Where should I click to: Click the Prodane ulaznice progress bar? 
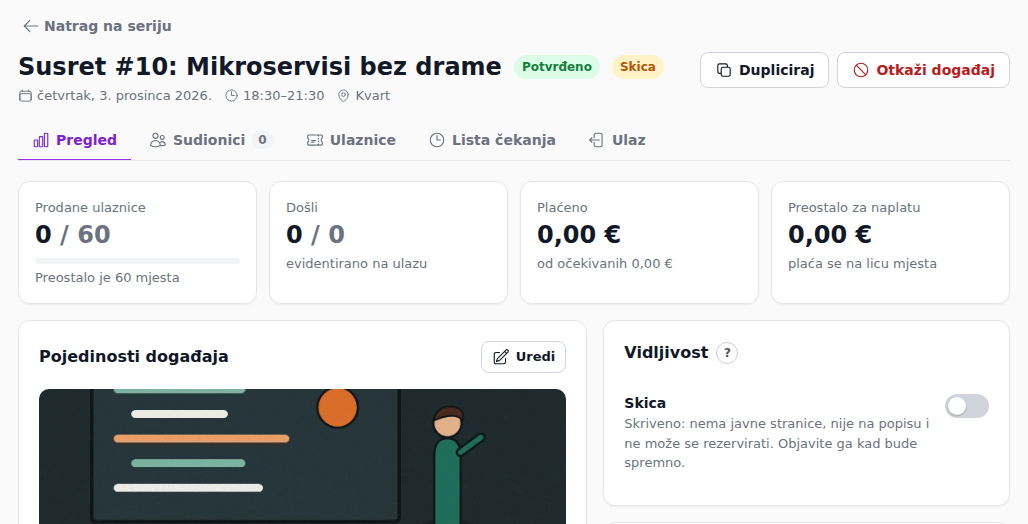pyautogui.click(x=138, y=261)
